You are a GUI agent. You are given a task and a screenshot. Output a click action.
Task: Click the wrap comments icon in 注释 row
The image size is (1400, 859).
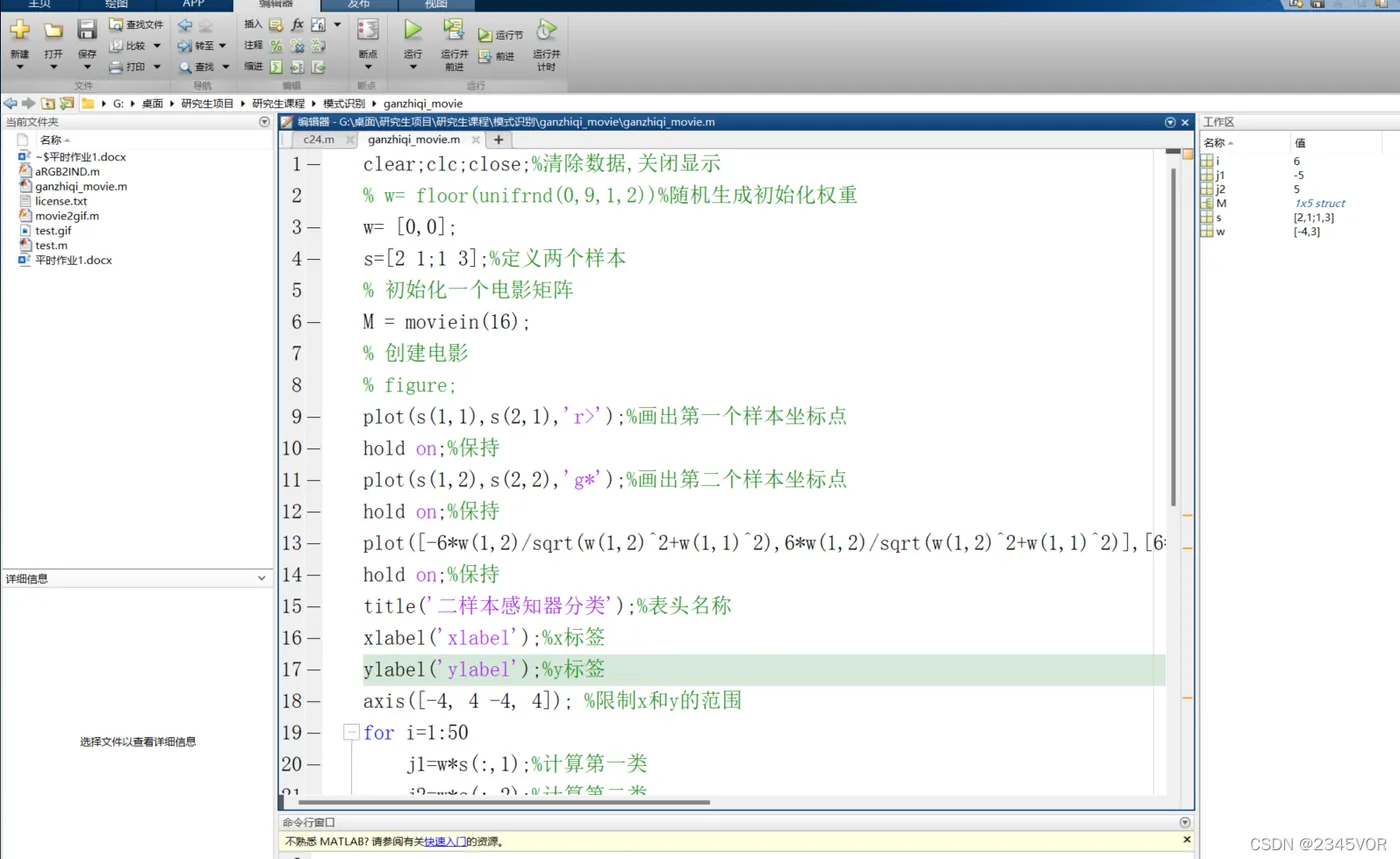[x=318, y=46]
